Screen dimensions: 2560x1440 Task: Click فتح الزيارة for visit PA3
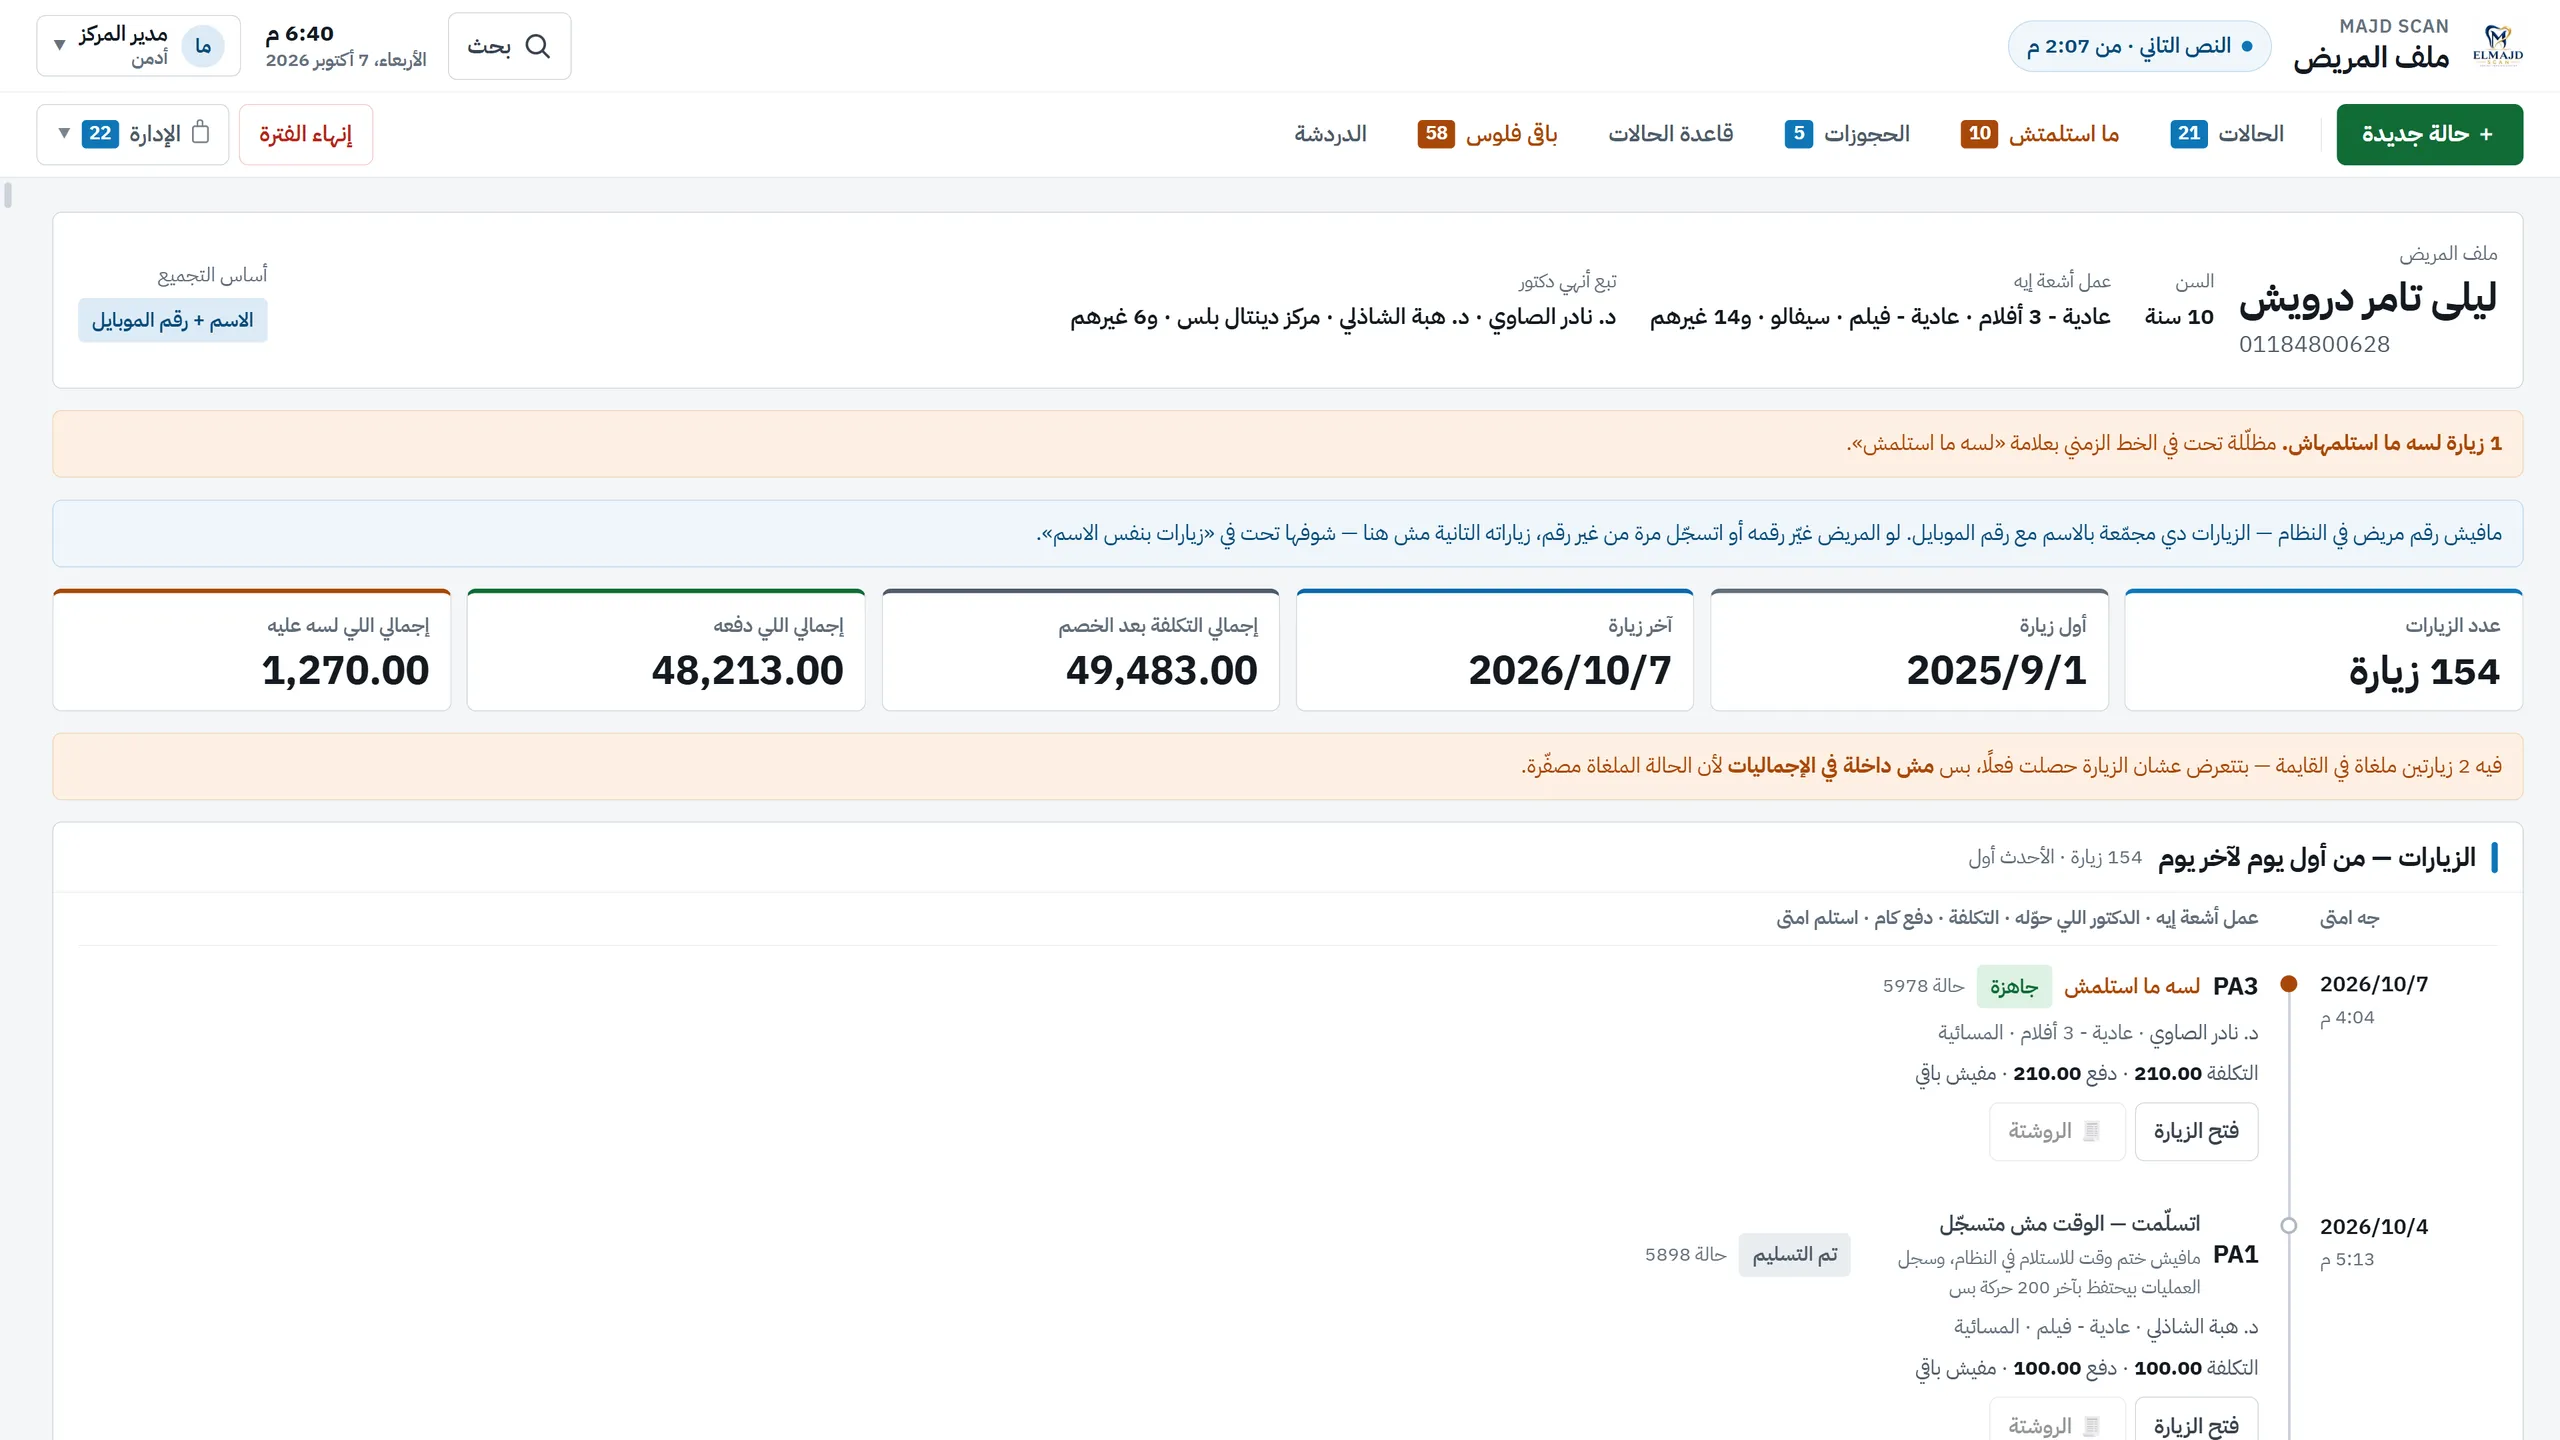point(2196,1131)
